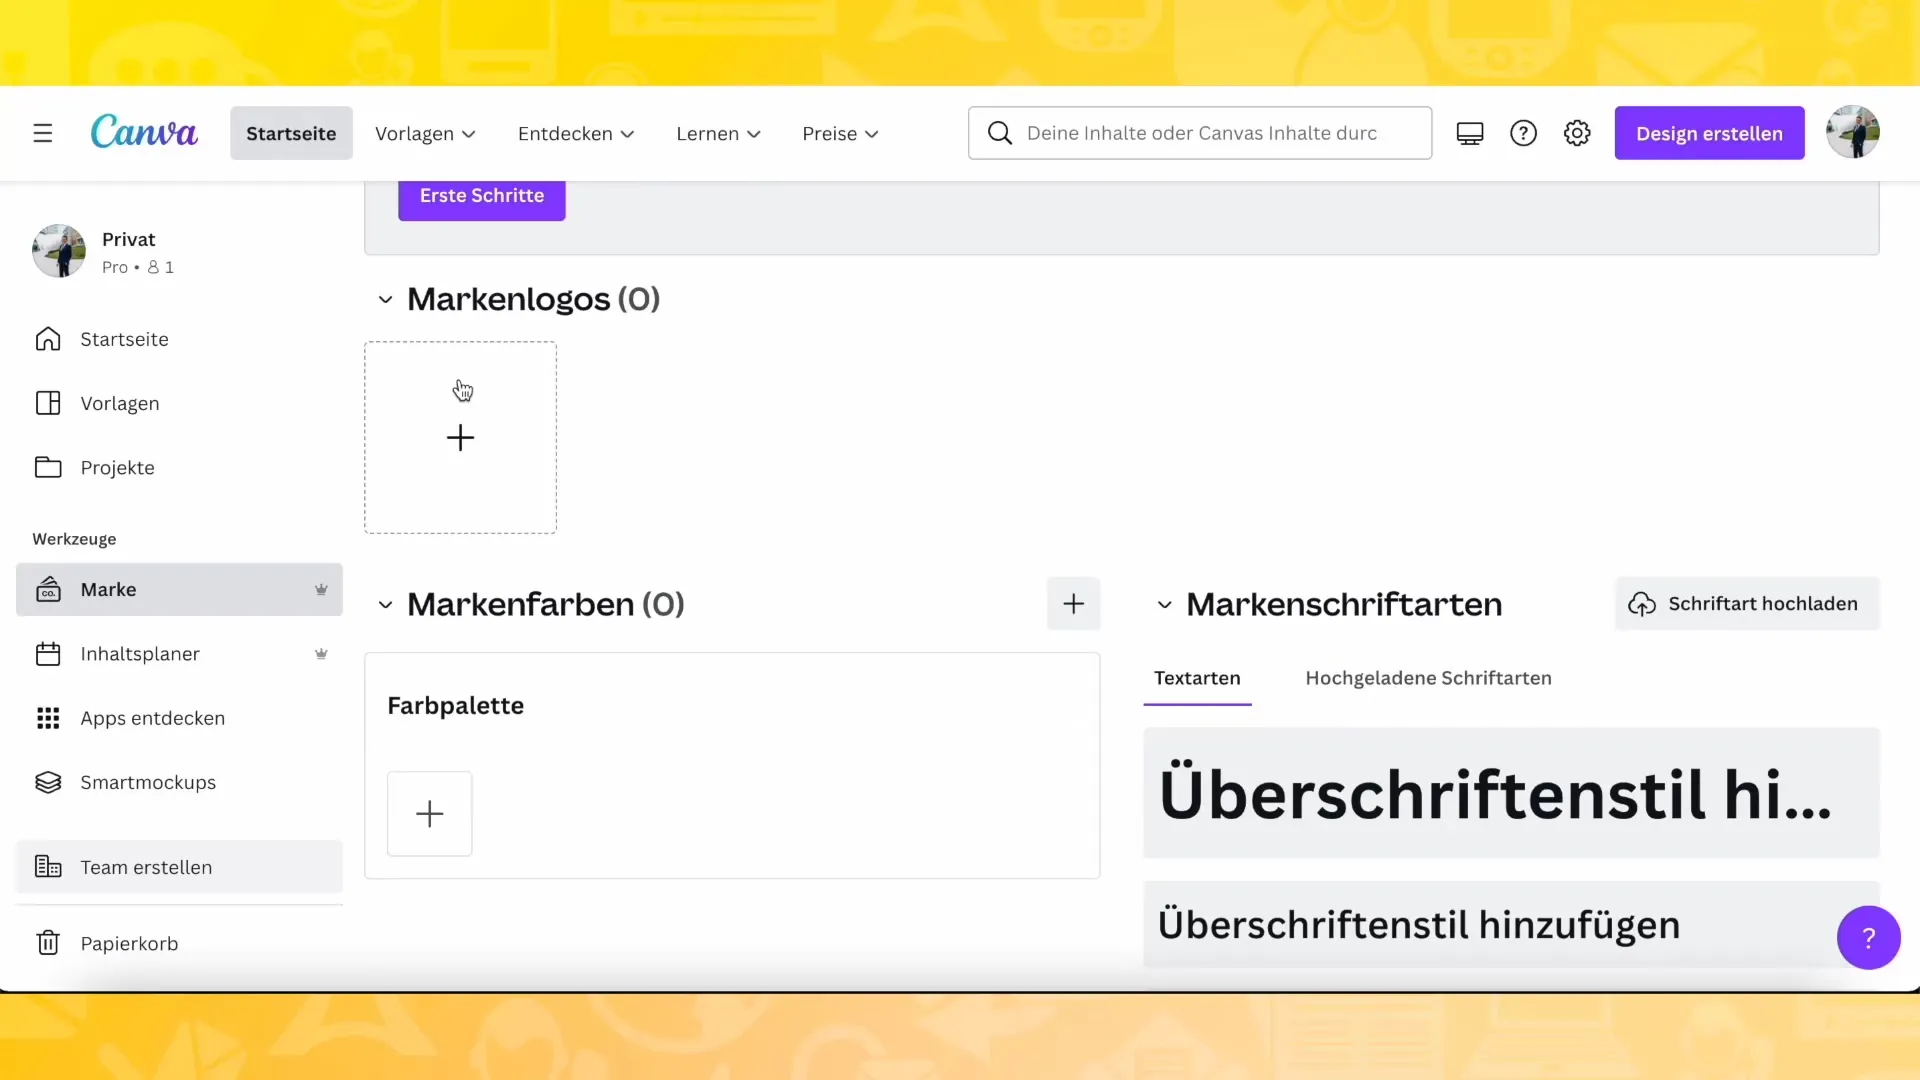Click the Papierkorb trash icon
This screenshot has height=1080, width=1920.
(x=48, y=943)
